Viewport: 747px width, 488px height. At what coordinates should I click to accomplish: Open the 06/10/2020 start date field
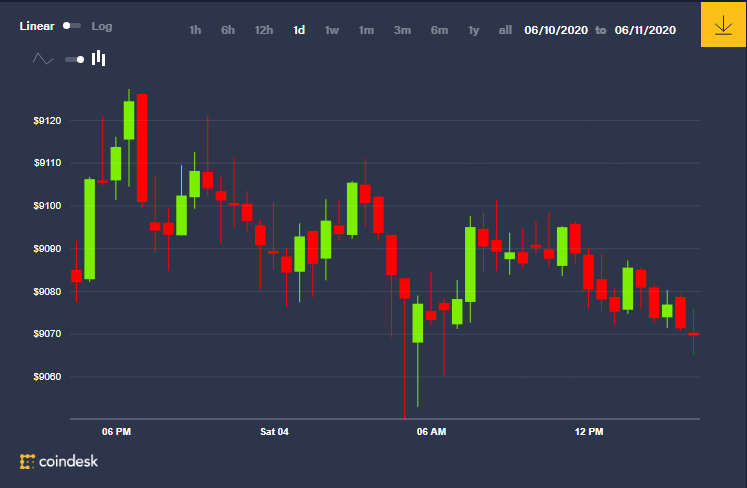(556, 30)
